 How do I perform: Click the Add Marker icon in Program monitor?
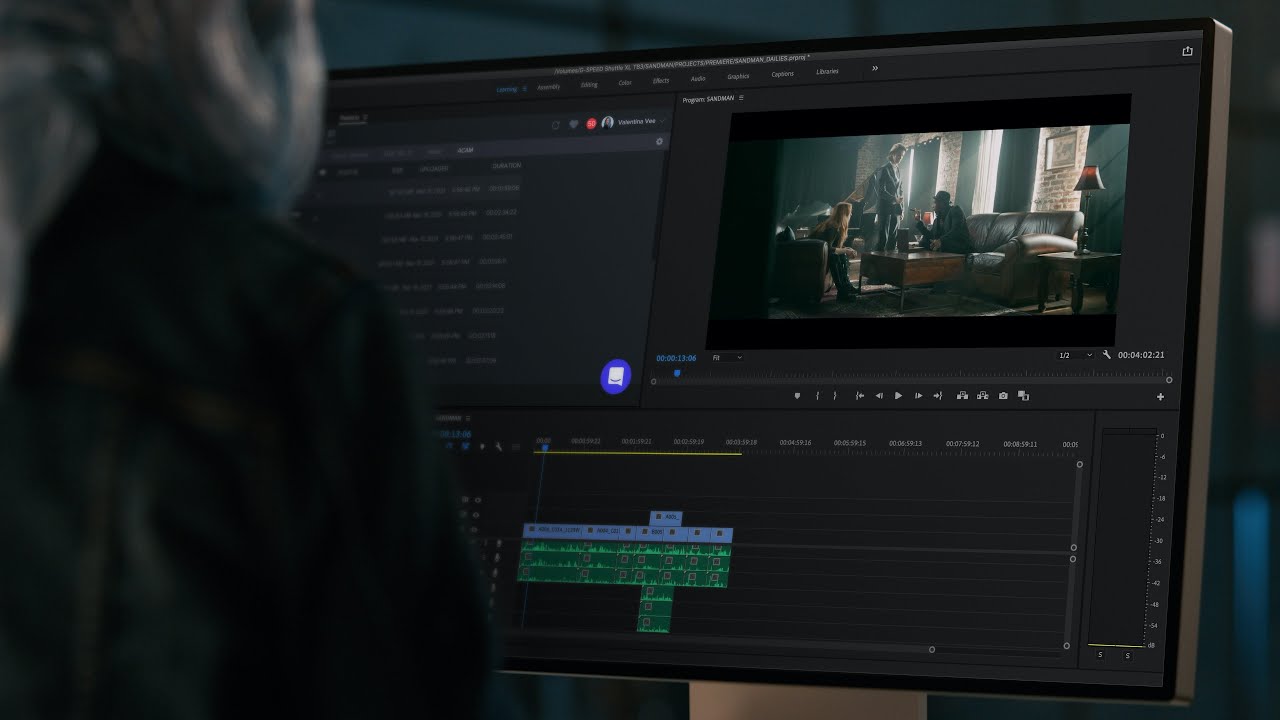point(797,396)
